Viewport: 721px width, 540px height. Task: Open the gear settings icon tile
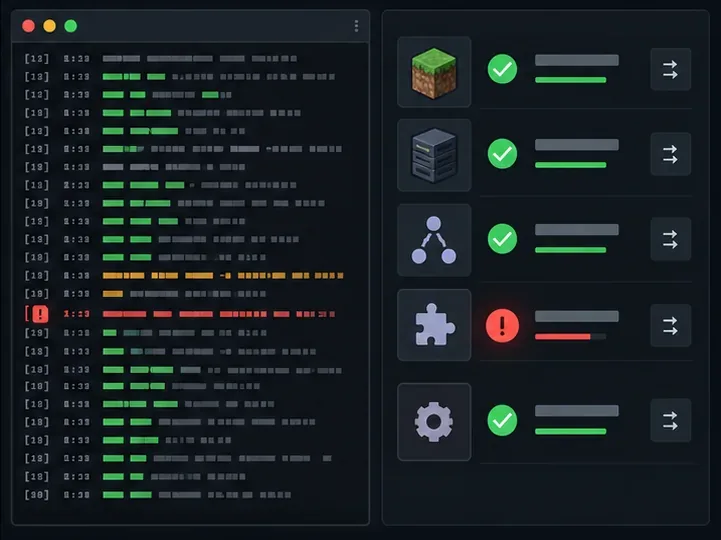434,422
